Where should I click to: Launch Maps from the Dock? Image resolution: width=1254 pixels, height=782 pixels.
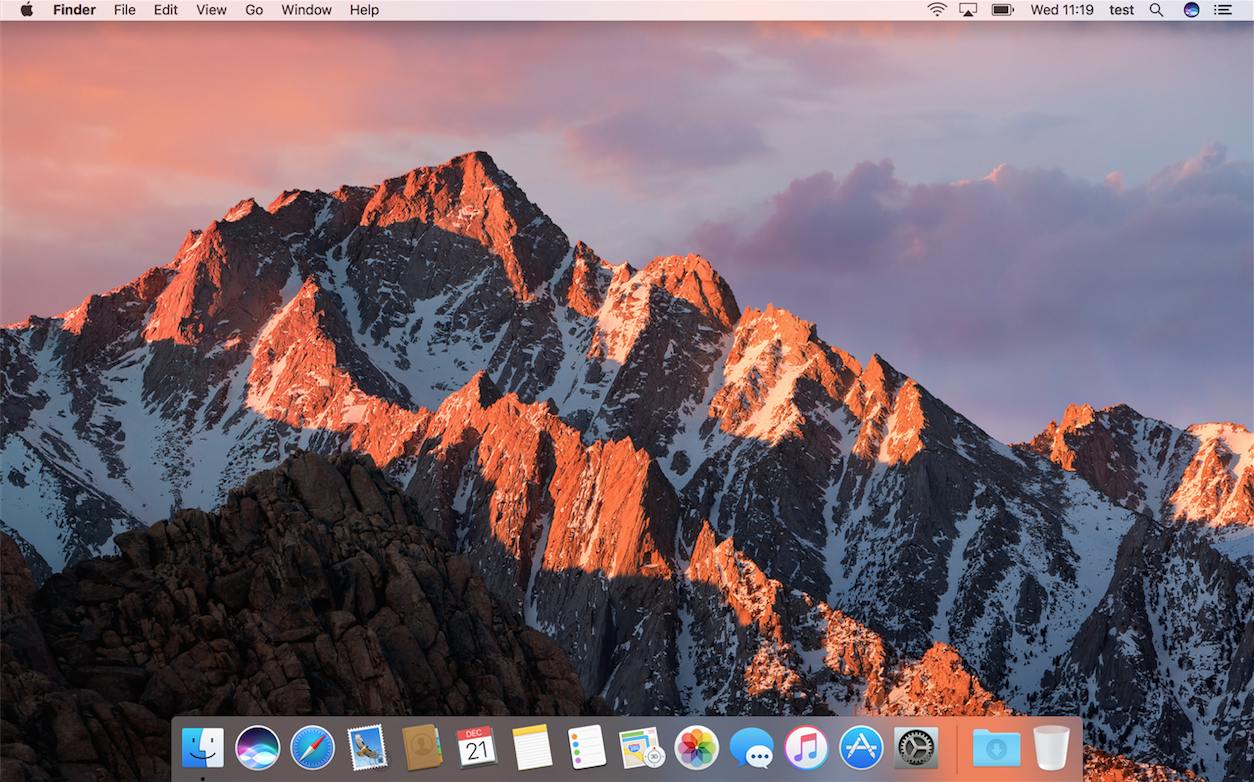pyautogui.click(x=642, y=747)
